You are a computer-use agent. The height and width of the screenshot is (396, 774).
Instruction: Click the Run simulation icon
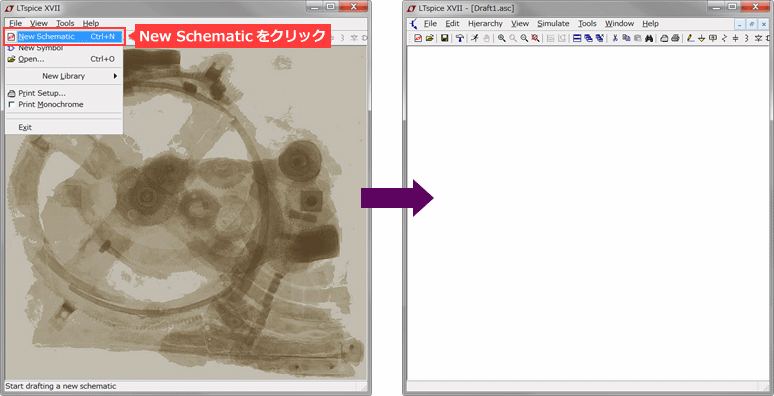coord(475,38)
